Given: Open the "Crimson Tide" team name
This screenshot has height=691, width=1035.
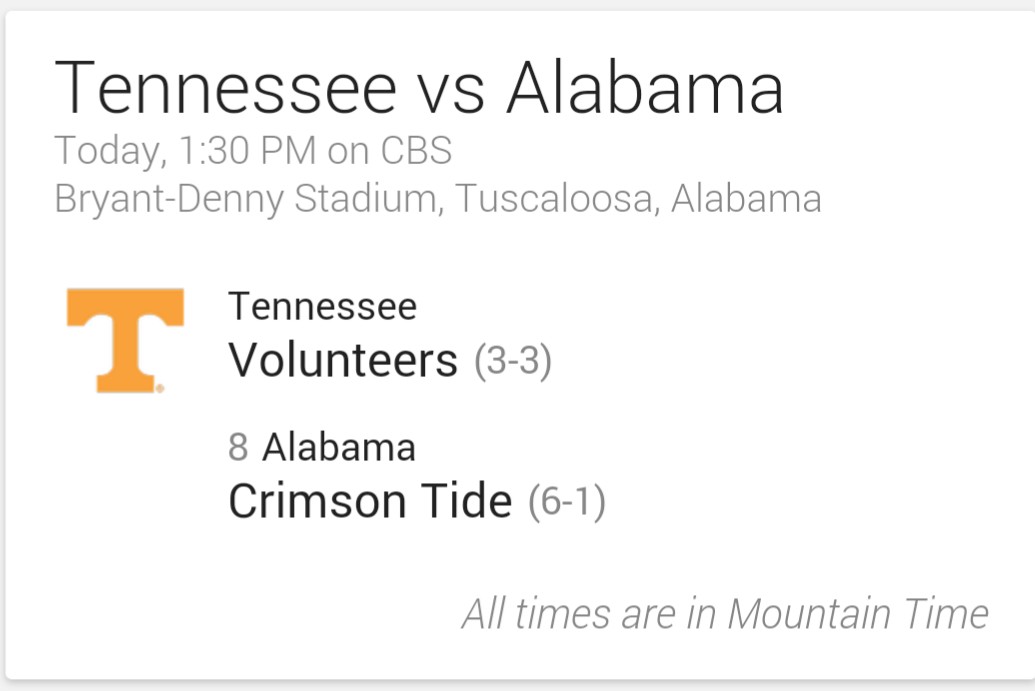Looking at the screenshot, I should [x=370, y=501].
